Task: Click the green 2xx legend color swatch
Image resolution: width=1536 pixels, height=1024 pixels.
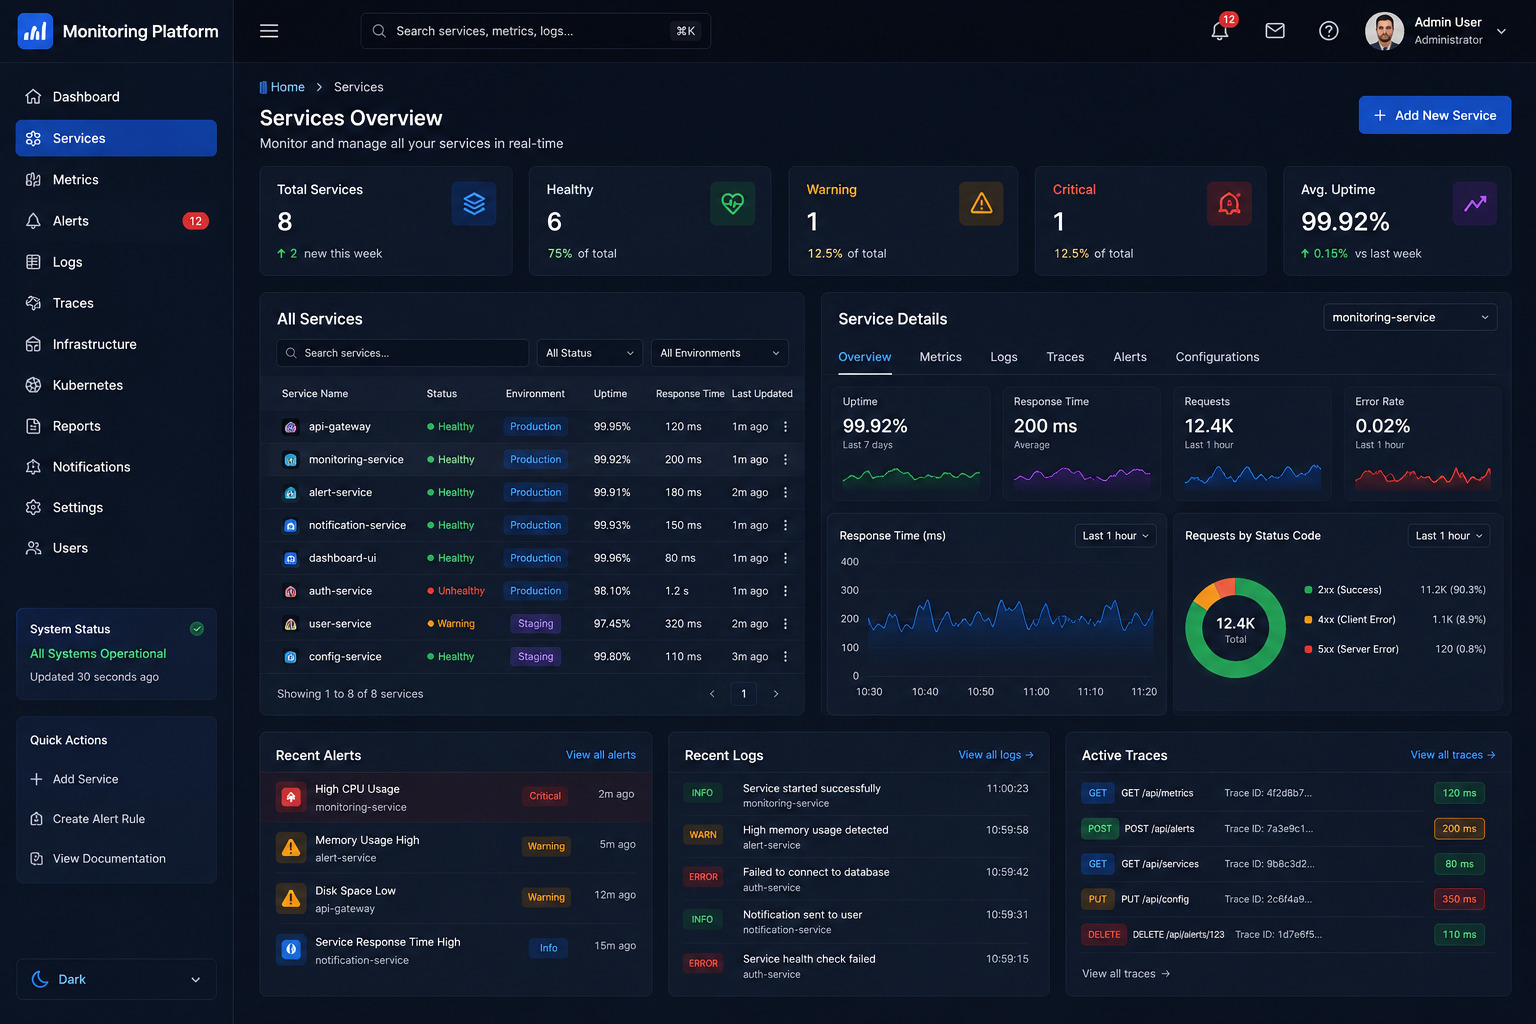Action: (1308, 590)
